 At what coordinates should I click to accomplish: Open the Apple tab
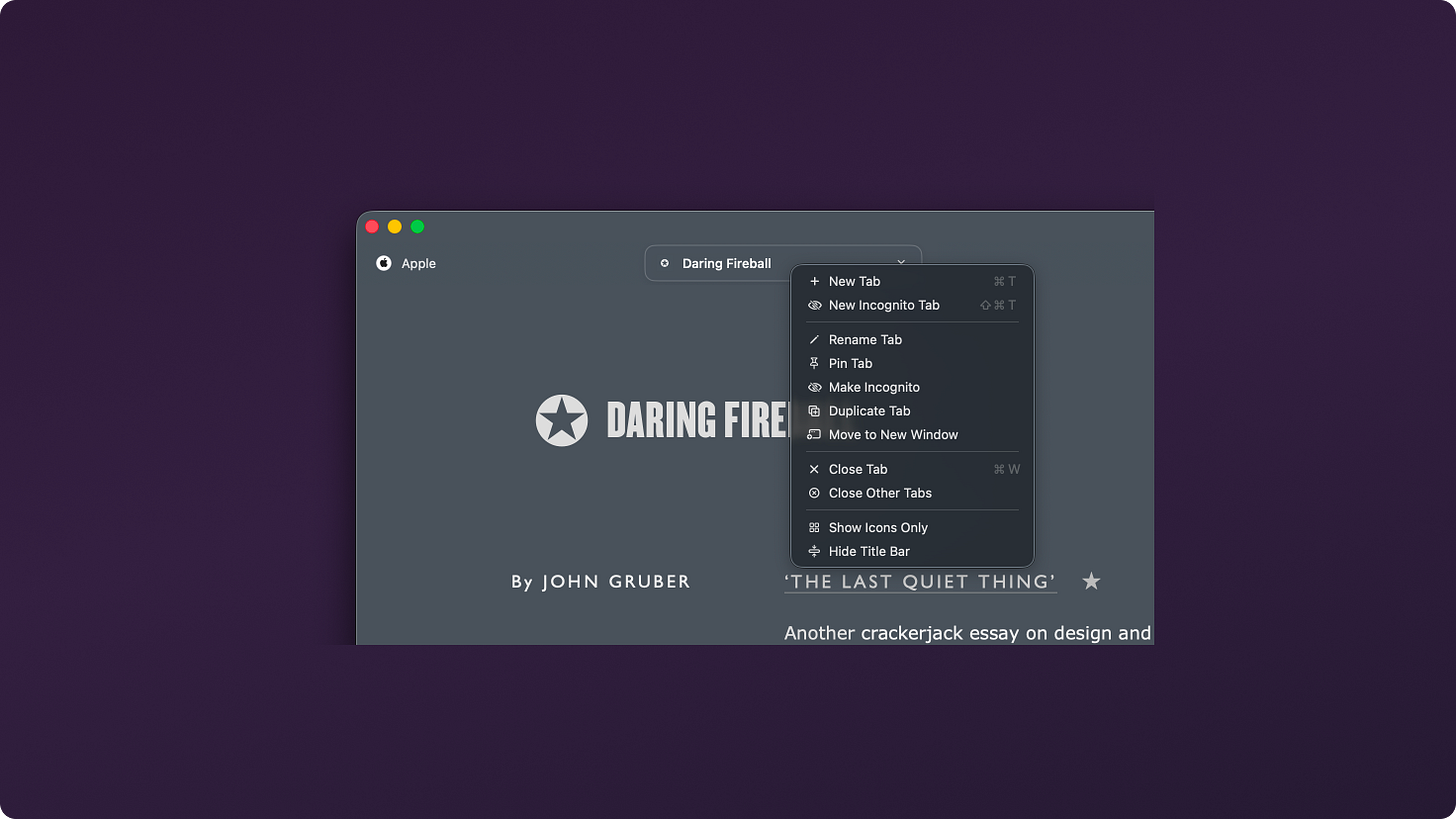tap(406, 263)
